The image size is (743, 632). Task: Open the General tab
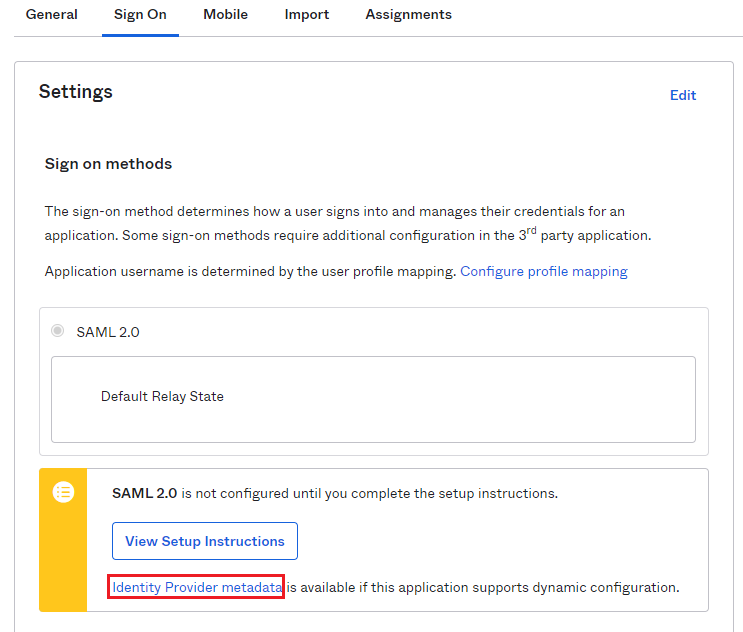click(x=51, y=15)
